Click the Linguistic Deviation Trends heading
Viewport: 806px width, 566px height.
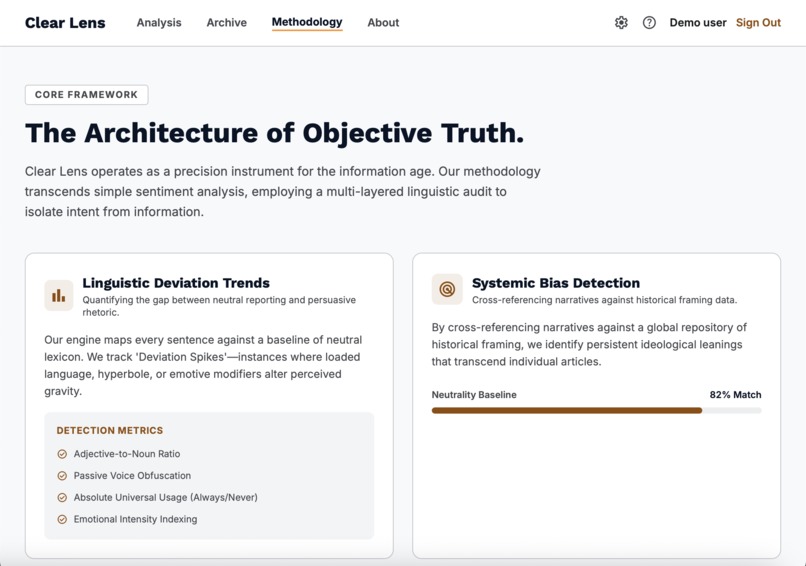point(176,283)
